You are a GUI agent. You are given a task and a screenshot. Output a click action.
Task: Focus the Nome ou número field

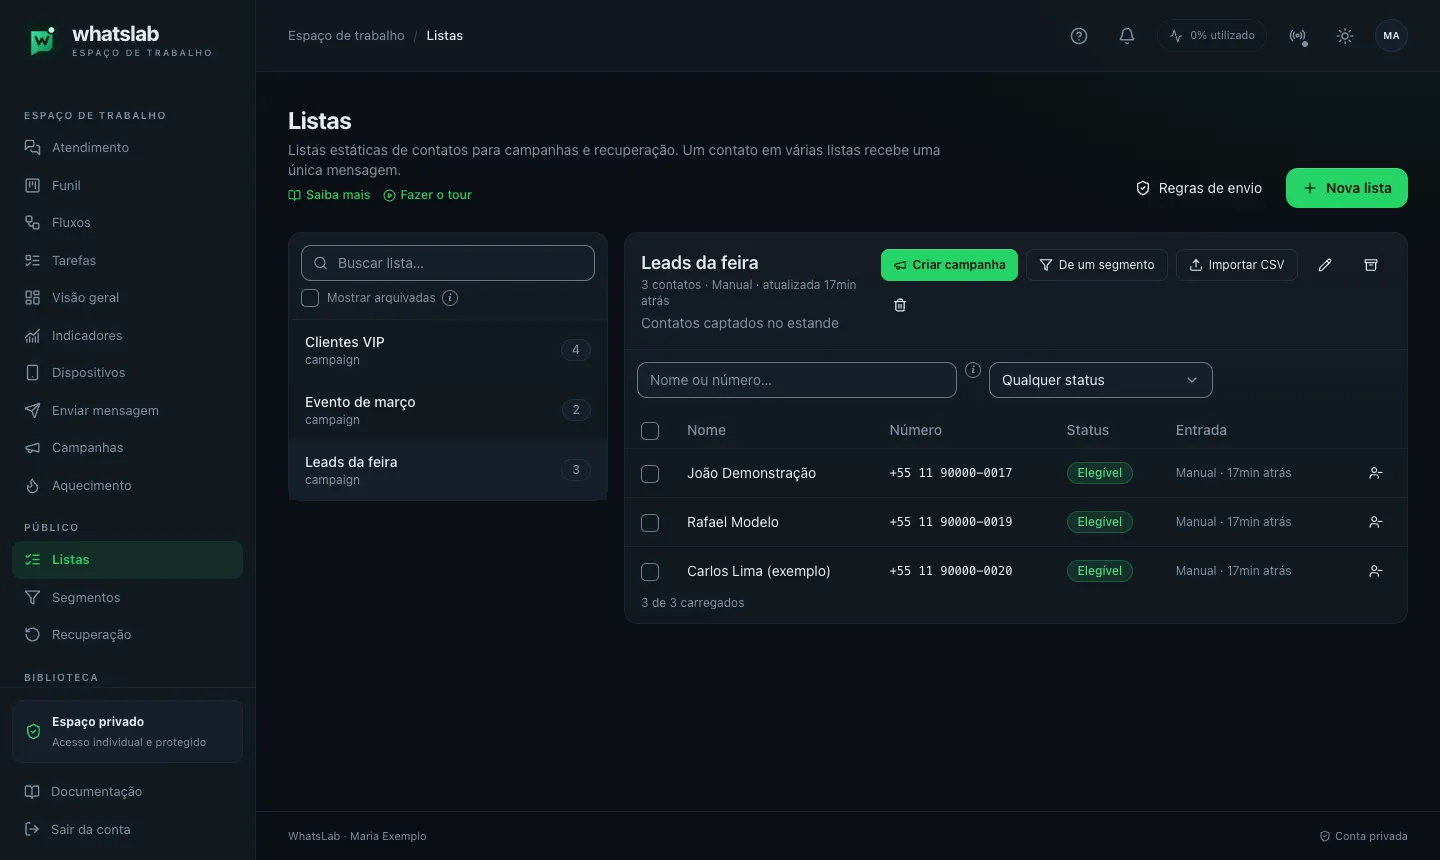pyautogui.click(x=797, y=380)
